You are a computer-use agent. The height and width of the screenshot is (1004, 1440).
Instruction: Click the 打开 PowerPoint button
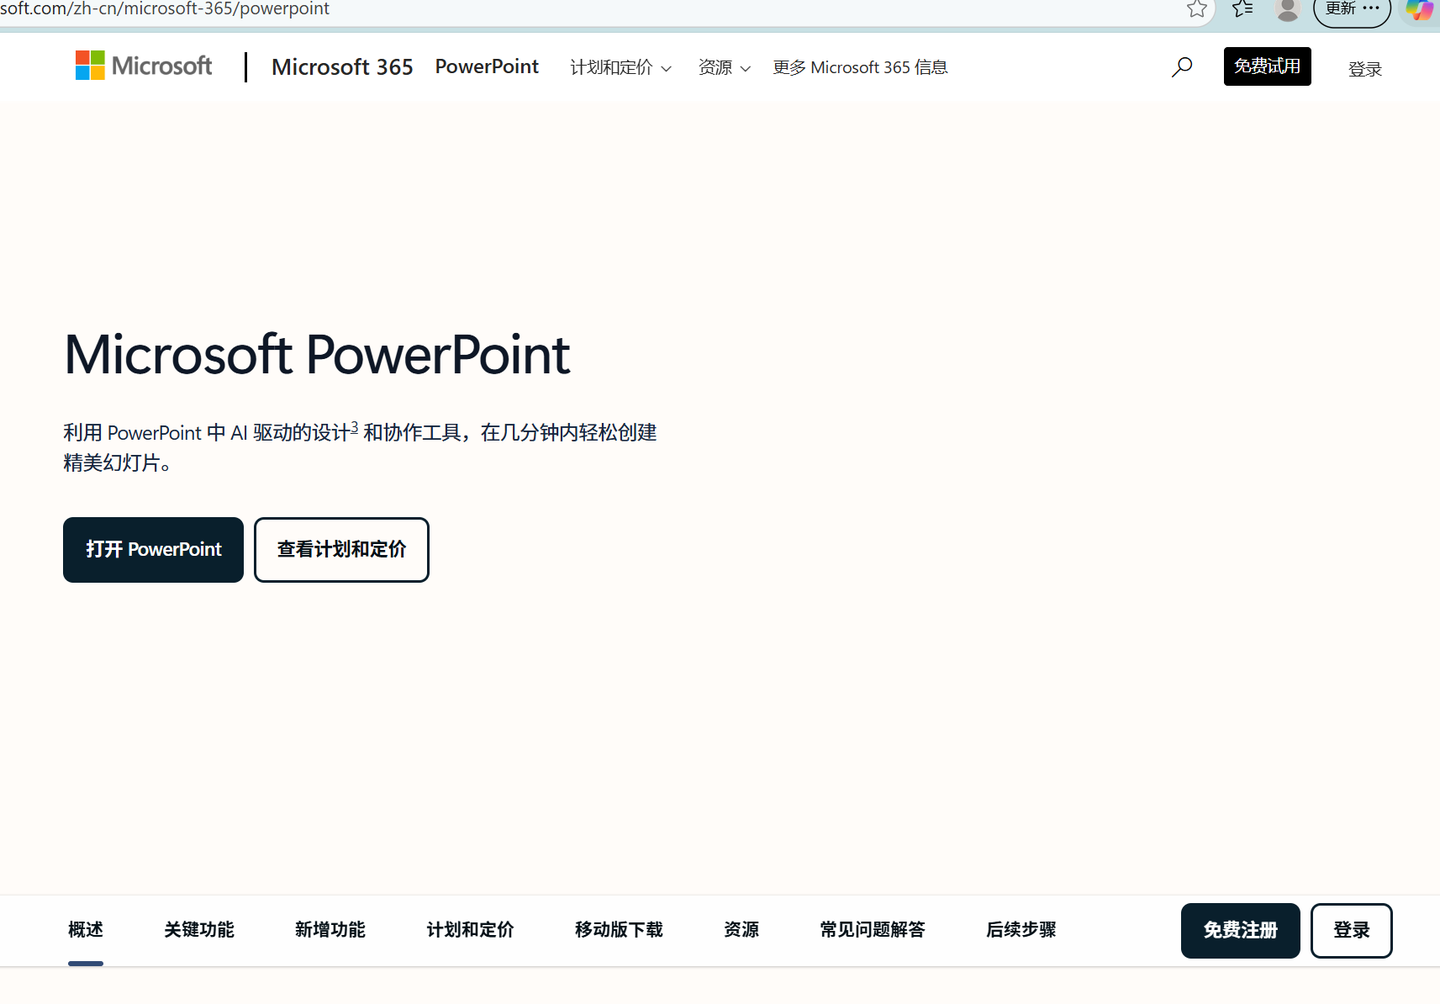point(153,550)
